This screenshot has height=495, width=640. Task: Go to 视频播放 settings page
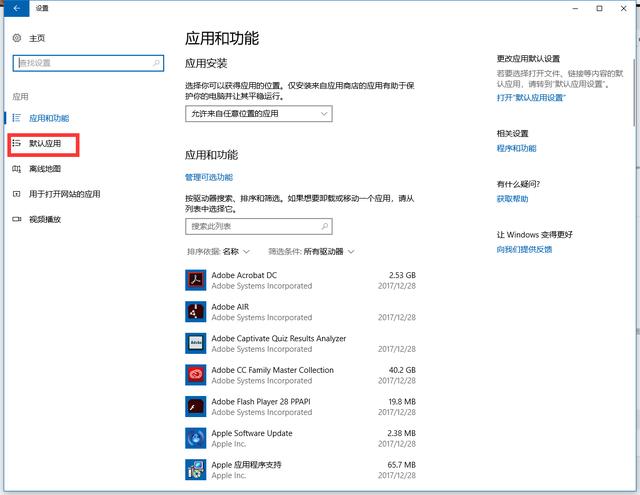coord(45,219)
